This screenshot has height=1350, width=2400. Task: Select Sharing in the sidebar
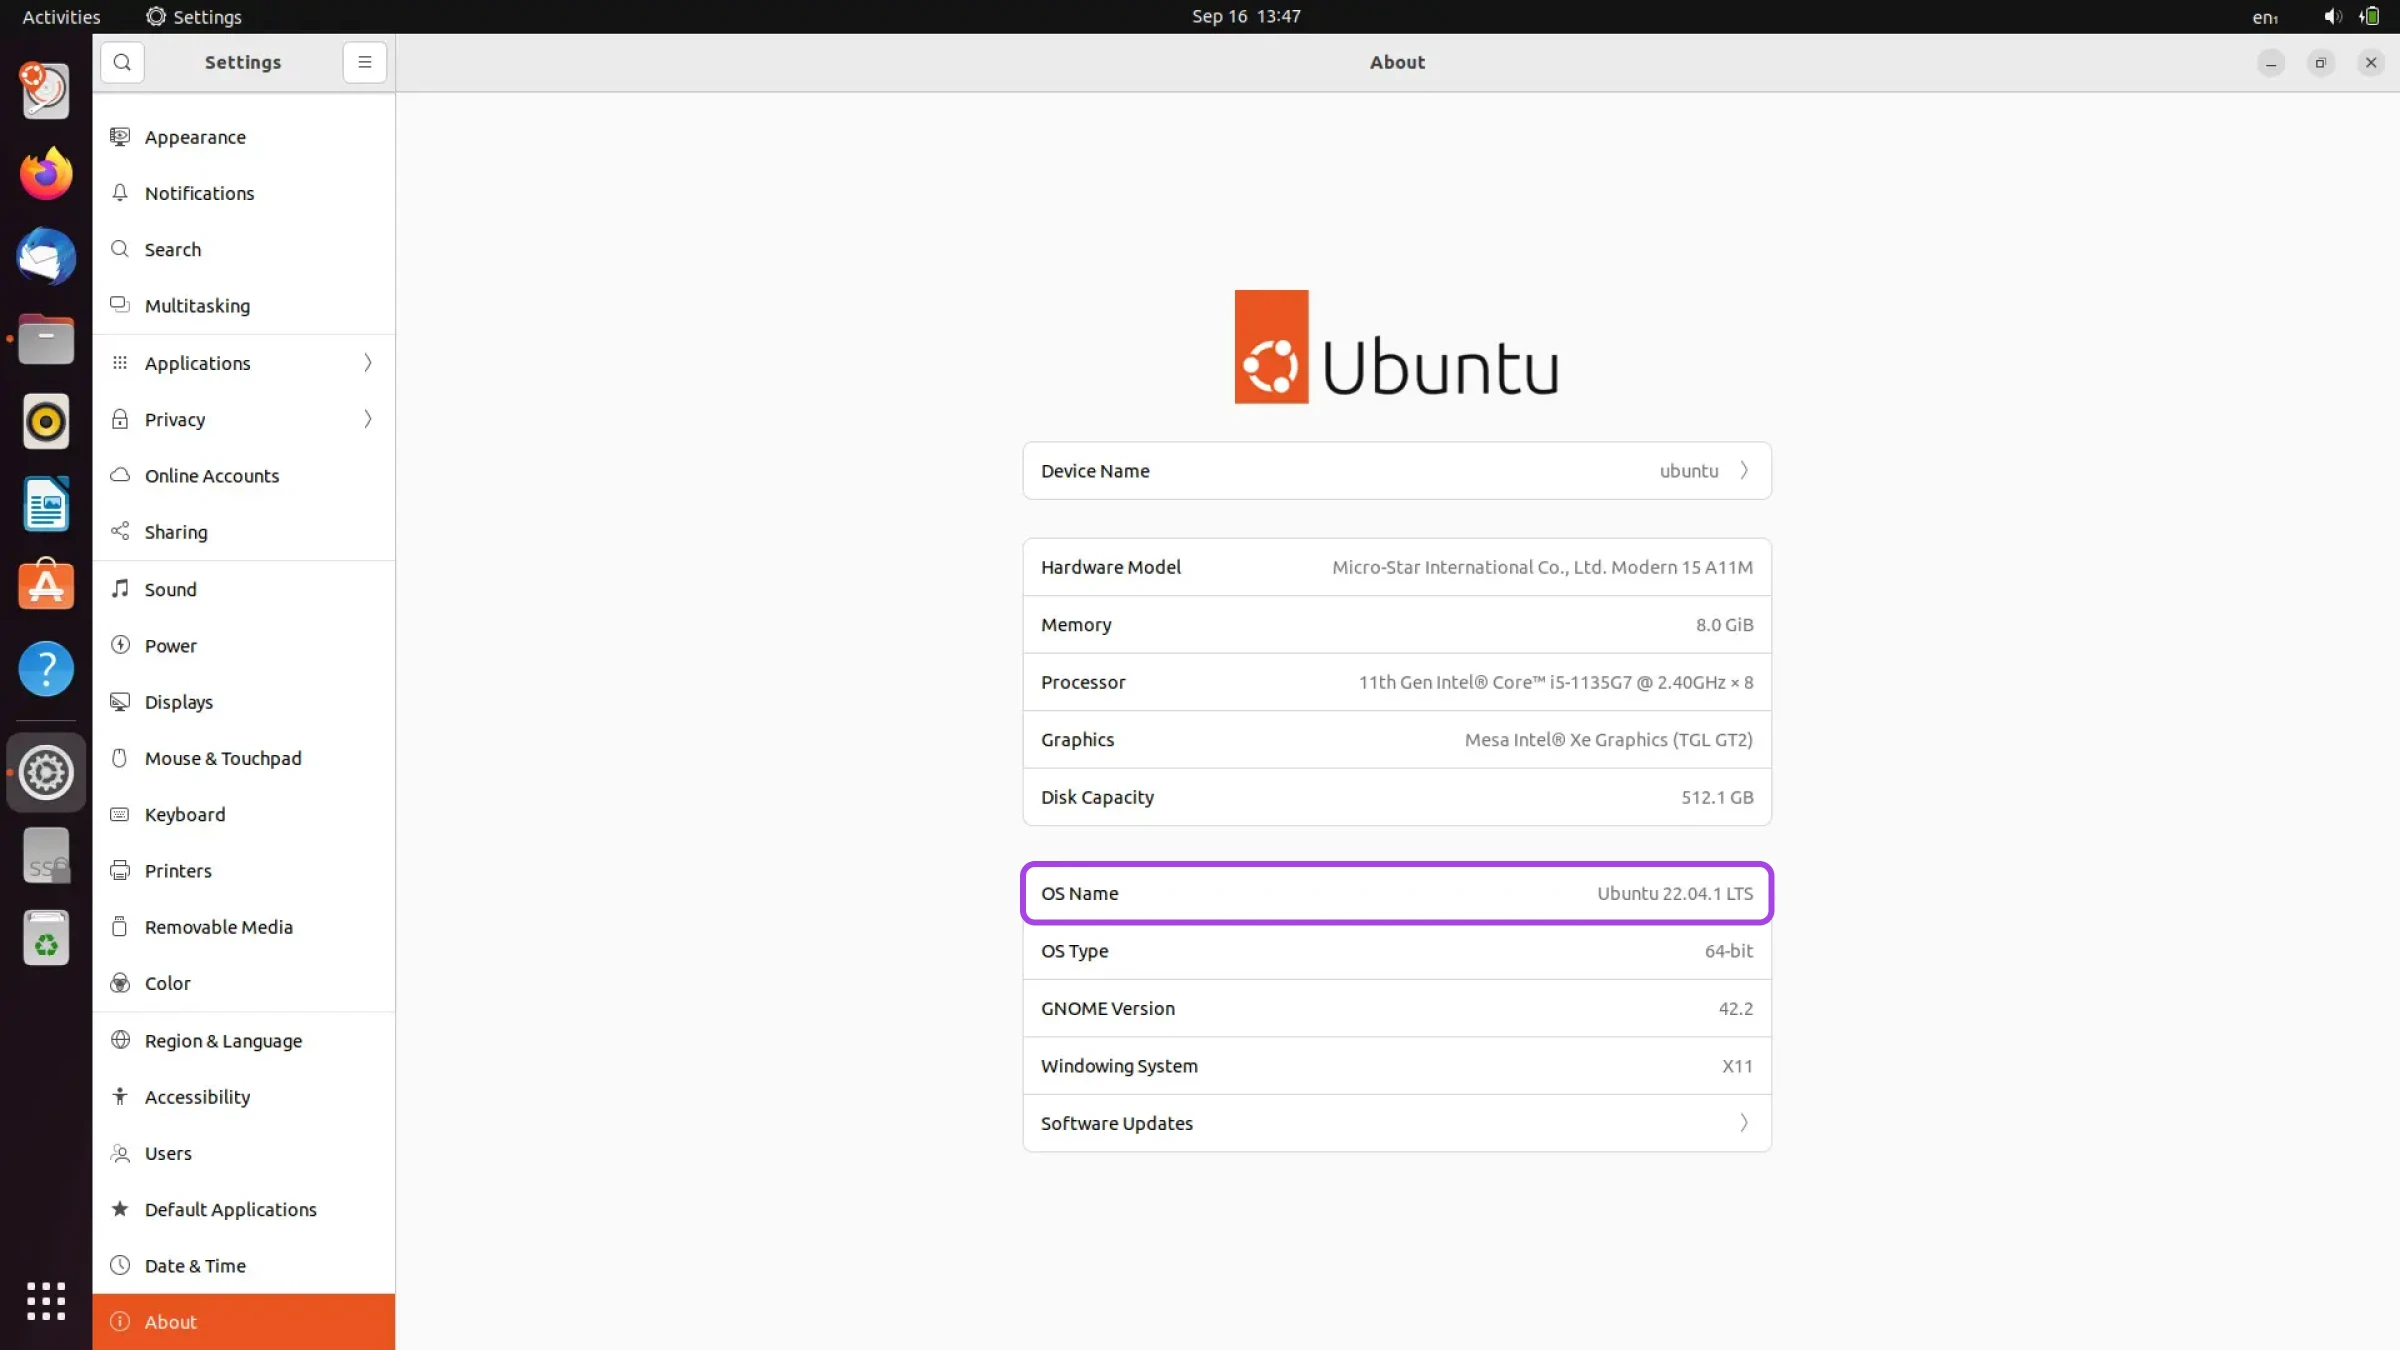pyautogui.click(x=244, y=532)
